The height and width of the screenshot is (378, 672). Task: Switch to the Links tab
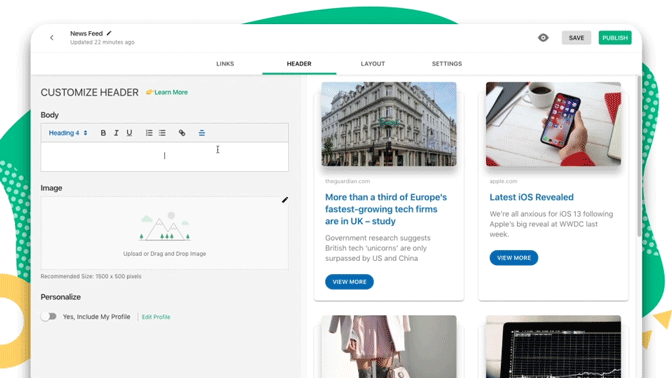(225, 63)
